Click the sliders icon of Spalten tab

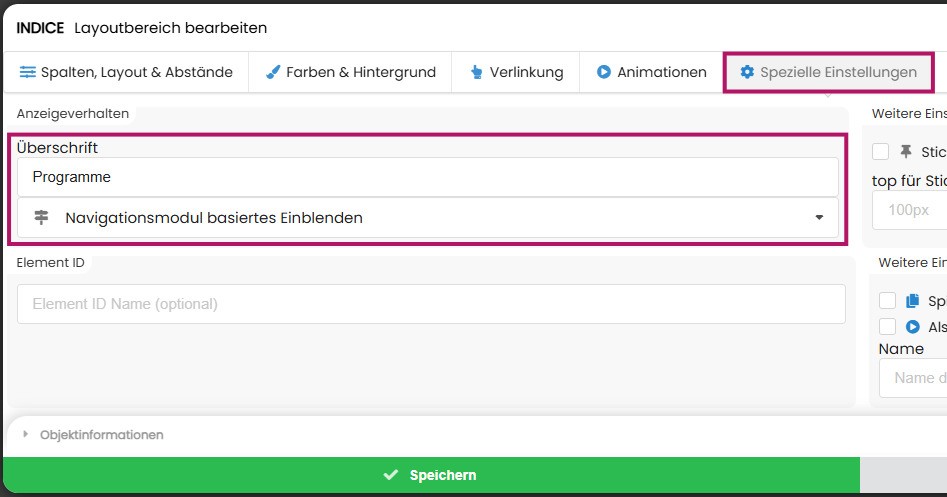click(x=27, y=72)
